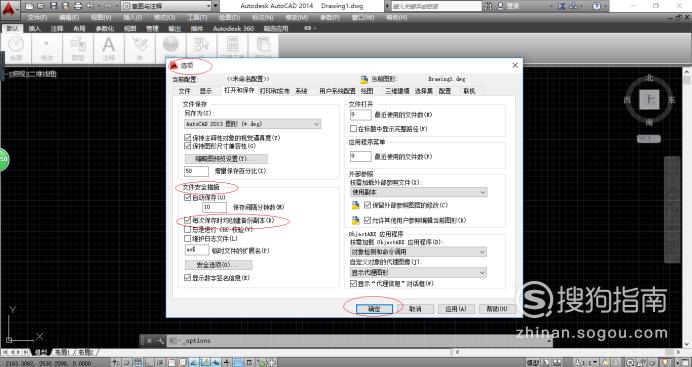Click the 增量保存百分比 input field

[196, 171]
